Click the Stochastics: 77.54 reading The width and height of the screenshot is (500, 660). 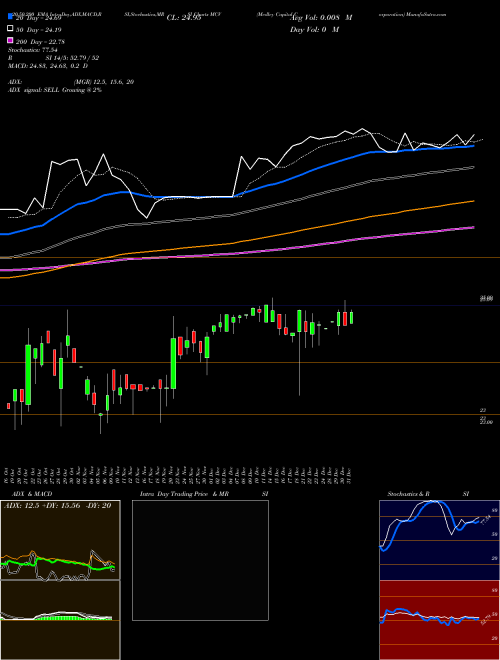pyautogui.click(x=32, y=50)
